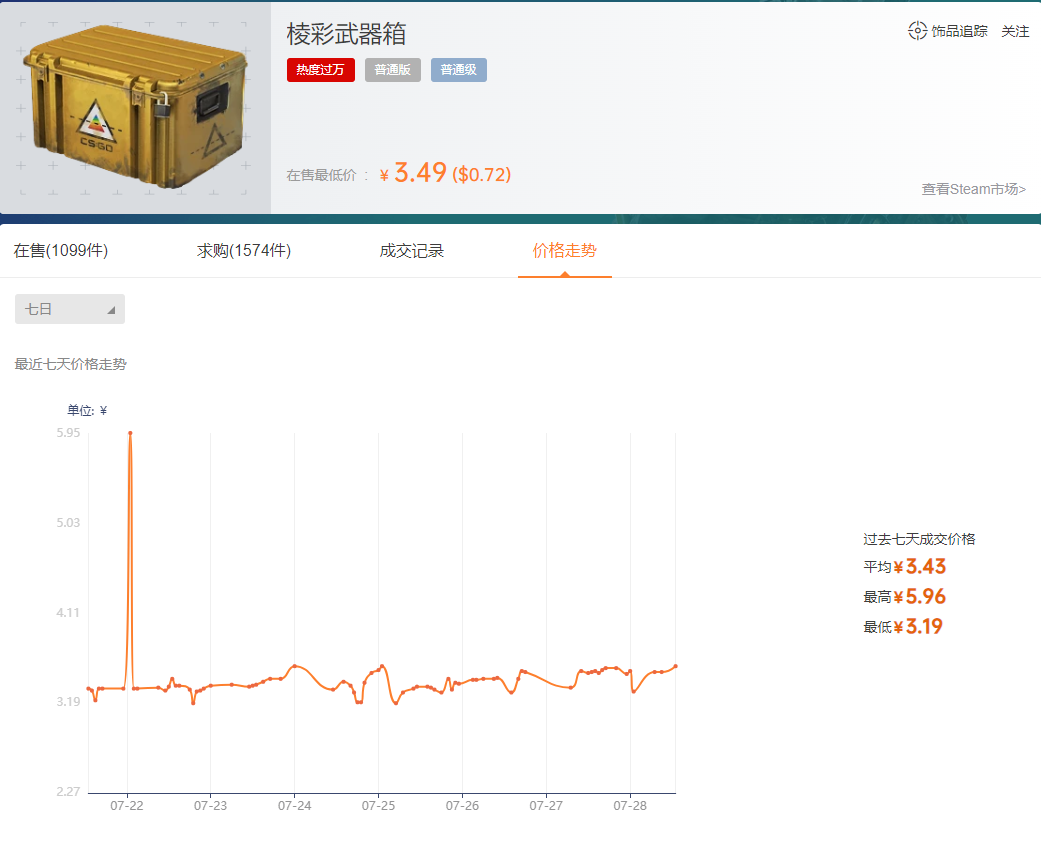This screenshot has height=846, width=1041.
Task: Click the orange price spike on chart
Action: click(x=130, y=435)
